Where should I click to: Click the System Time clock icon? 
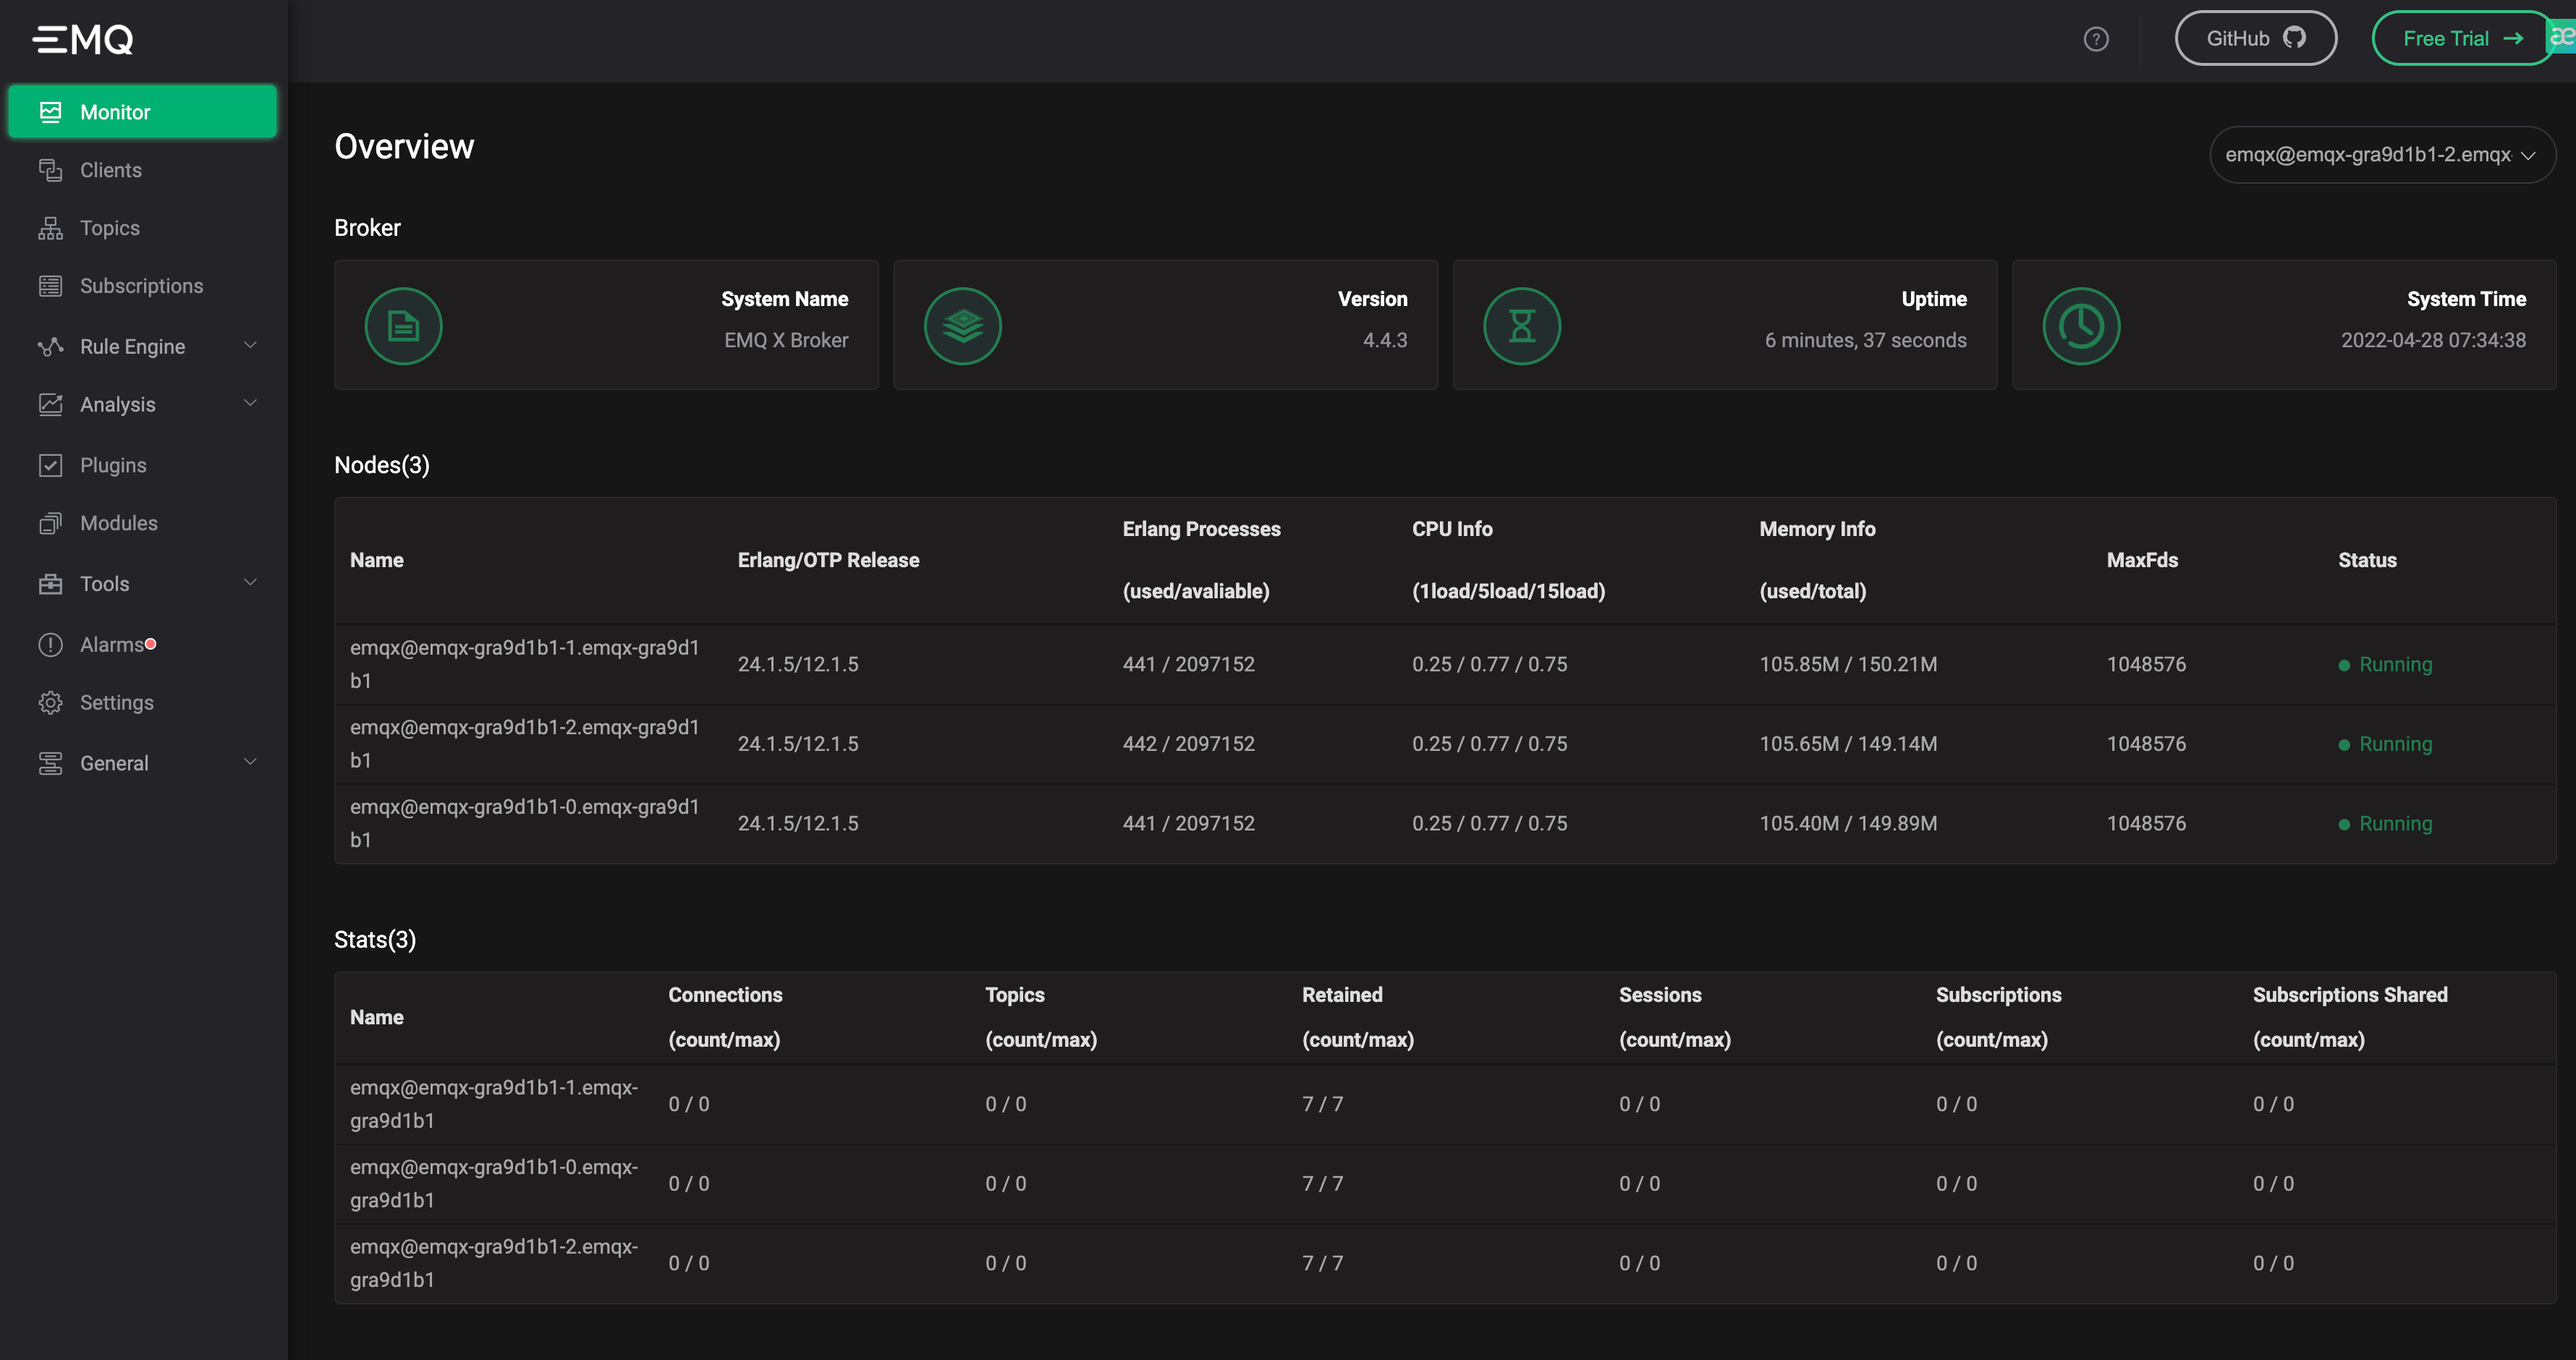pyautogui.click(x=2081, y=326)
